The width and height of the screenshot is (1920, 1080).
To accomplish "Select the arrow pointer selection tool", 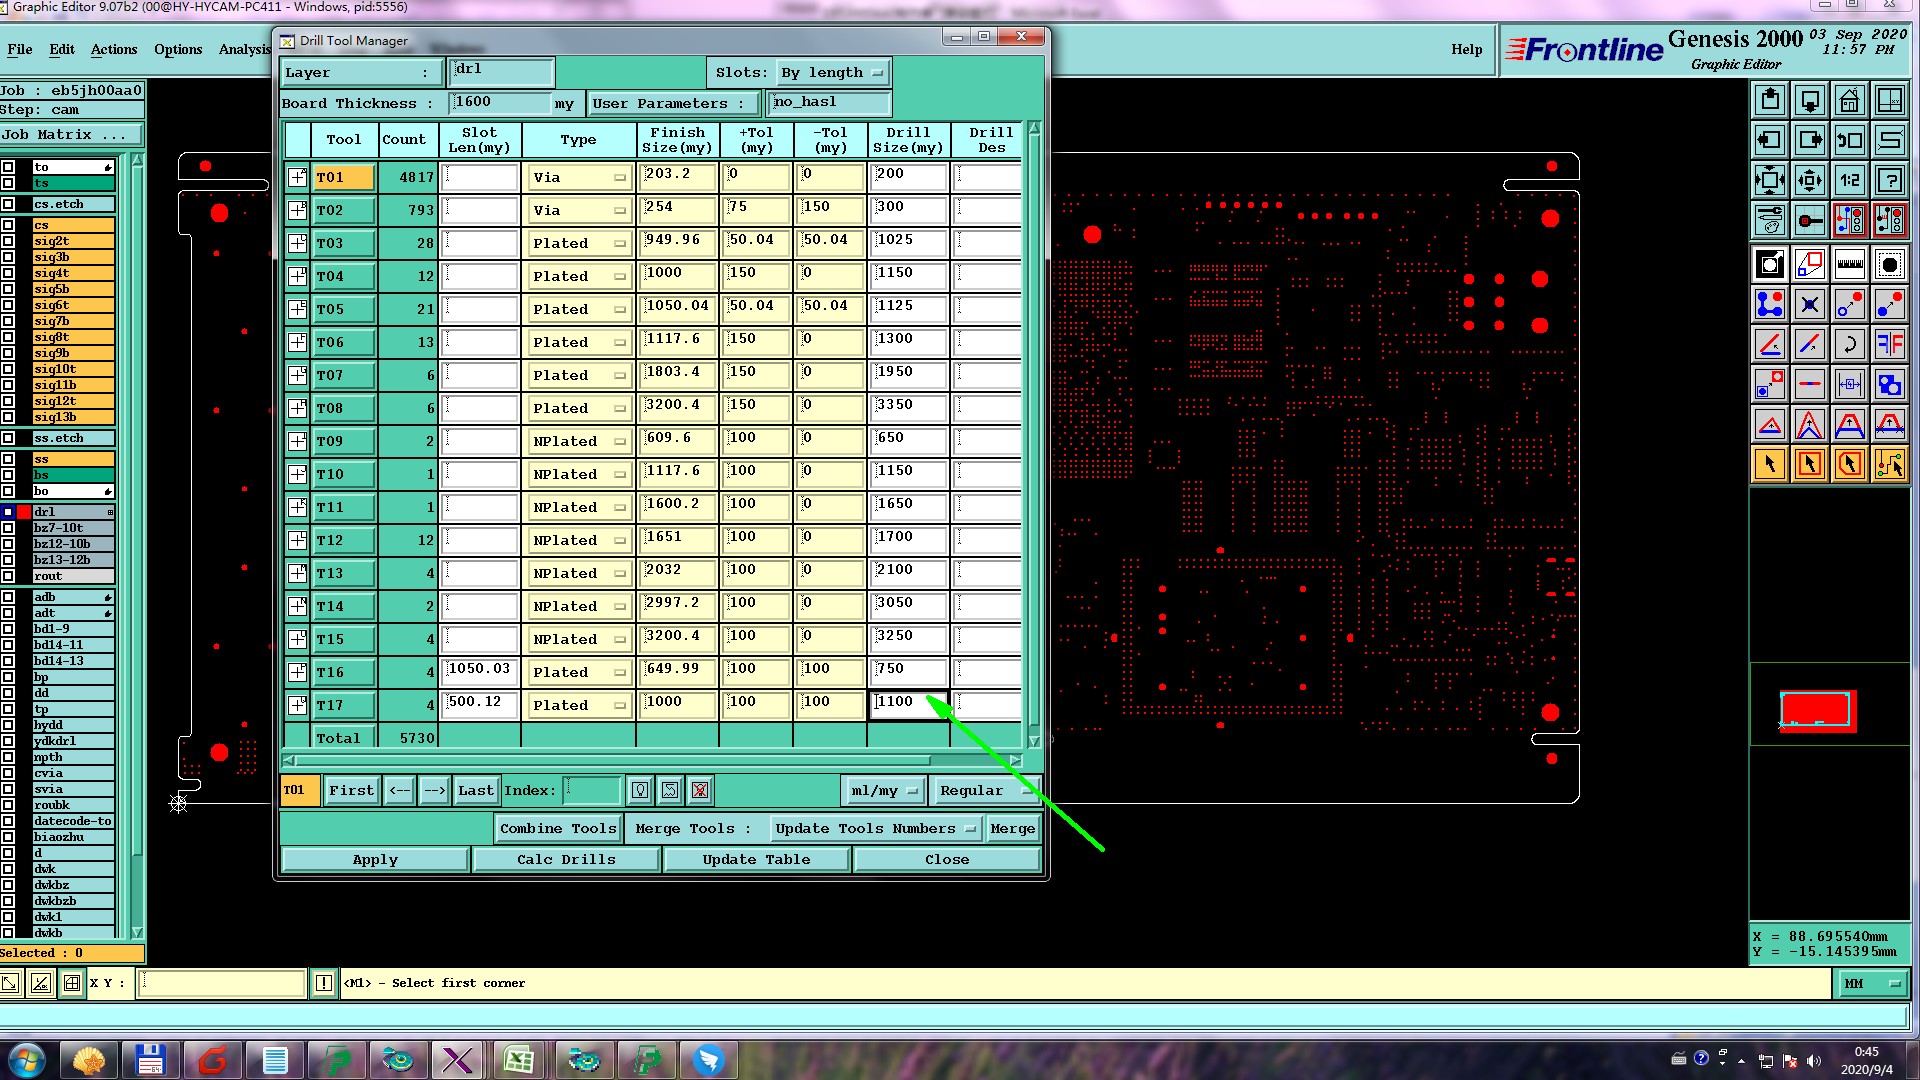I will 1769,464.
